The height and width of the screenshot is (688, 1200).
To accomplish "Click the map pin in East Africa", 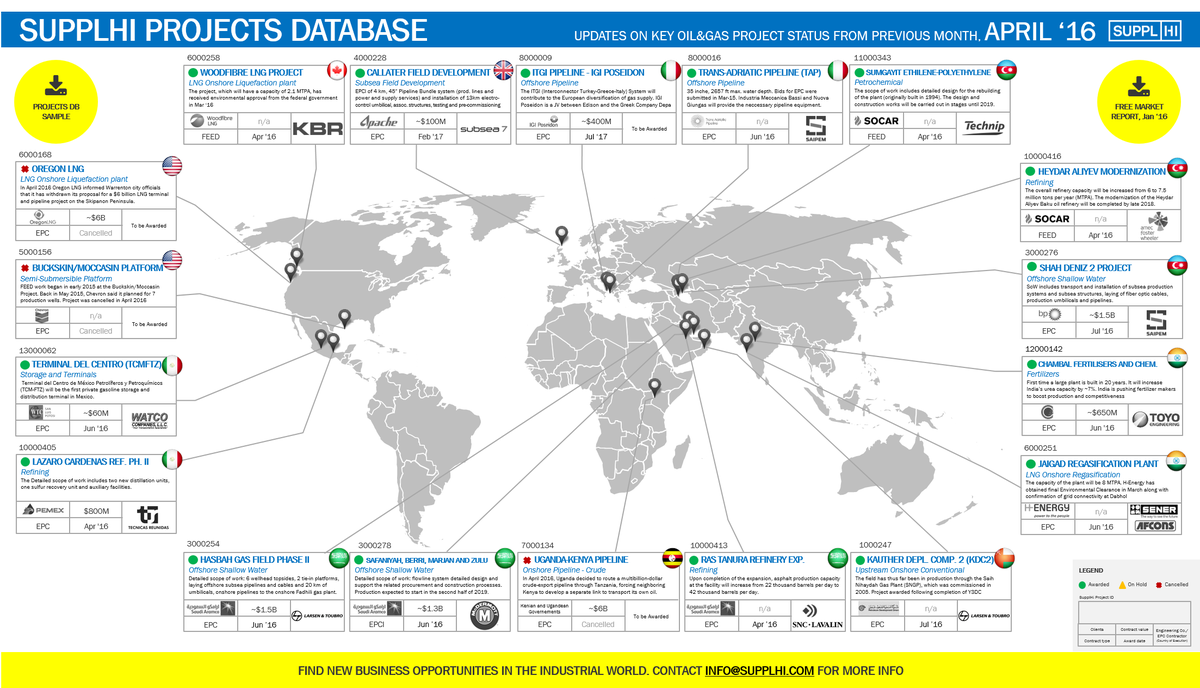I will click(654, 388).
